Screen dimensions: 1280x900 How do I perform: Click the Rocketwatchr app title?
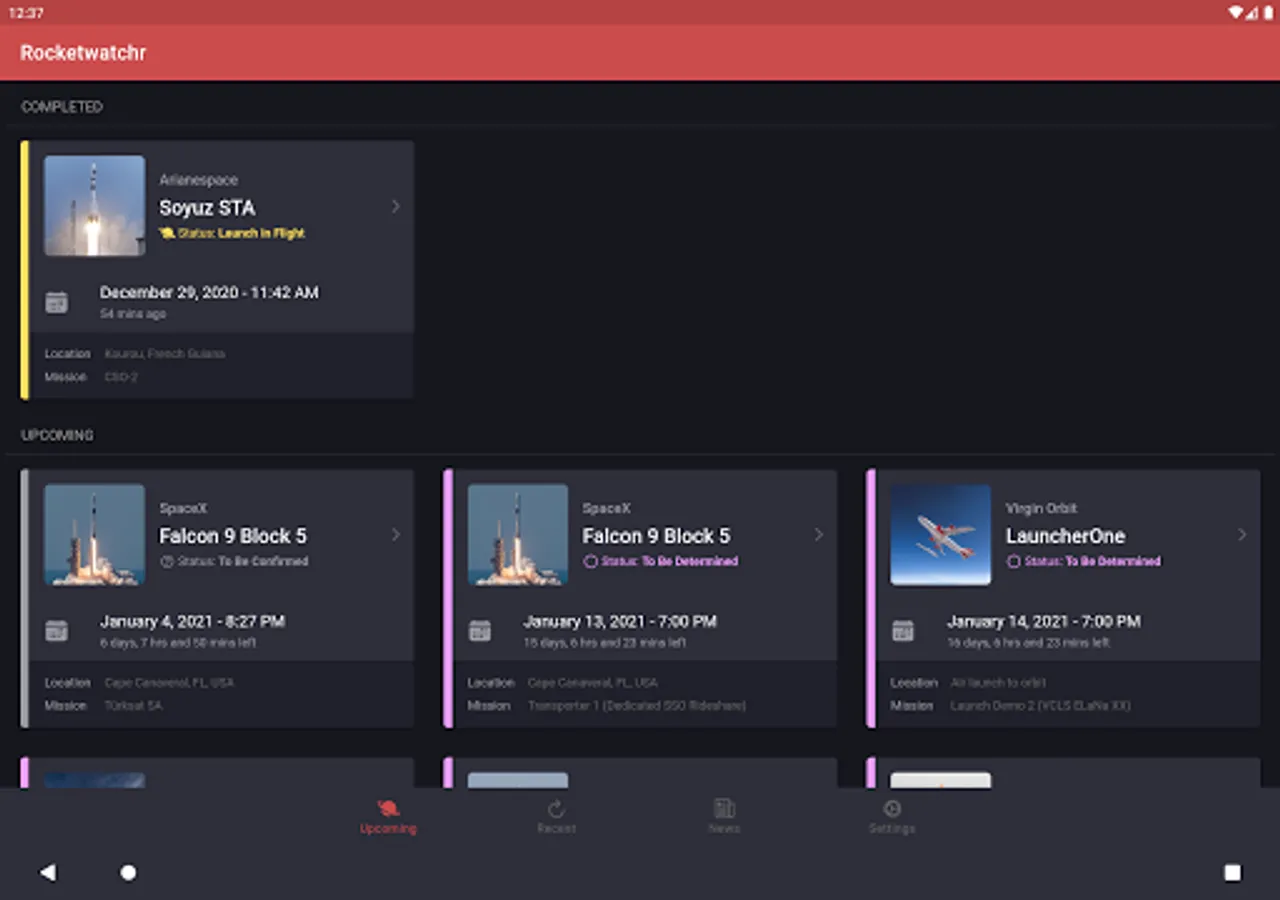click(x=83, y=53)
